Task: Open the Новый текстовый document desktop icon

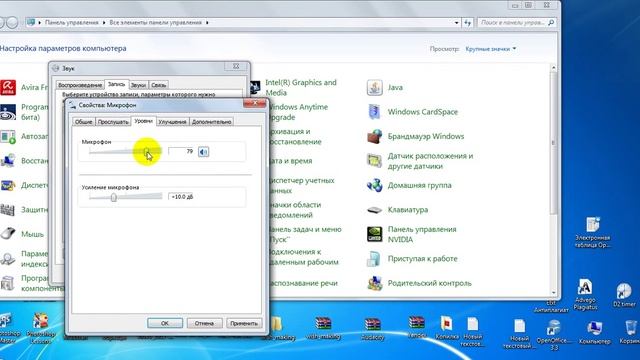Action: [x=519, y=334]
